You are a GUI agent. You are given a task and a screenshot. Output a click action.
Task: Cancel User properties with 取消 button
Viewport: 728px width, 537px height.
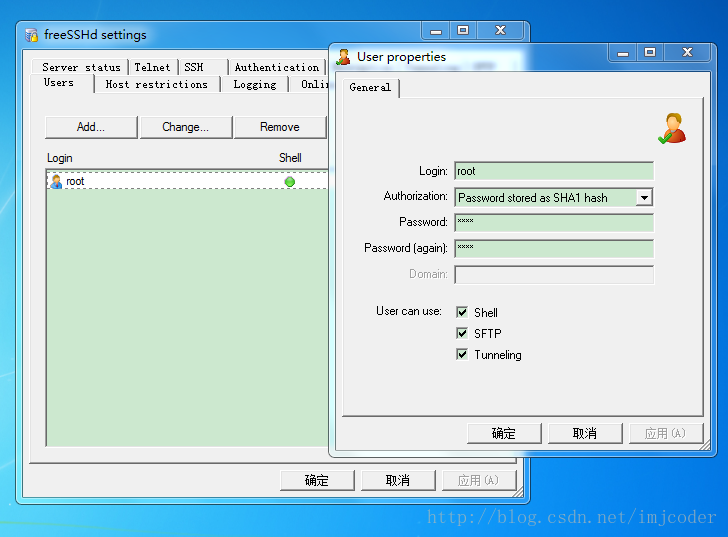point(585,433)
